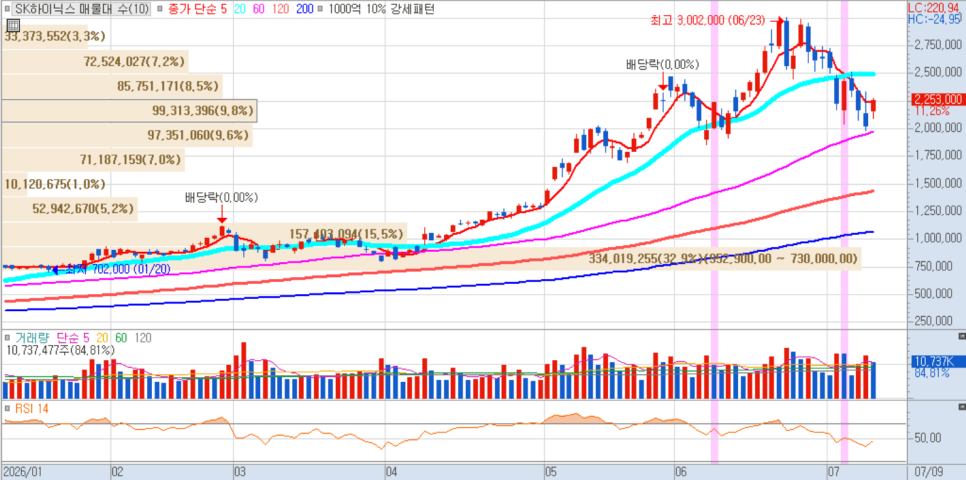Viewport: 966px width, 480px height.
Task: Select the SK하이닉스 매물대 수(10) indicator label
Action: [81, 10]
